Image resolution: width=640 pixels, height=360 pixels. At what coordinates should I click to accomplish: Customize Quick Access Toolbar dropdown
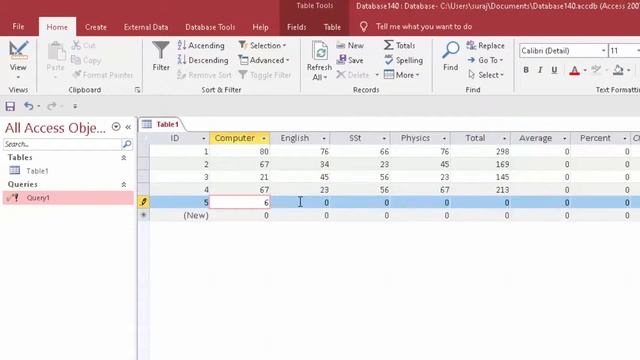point(75,107)
